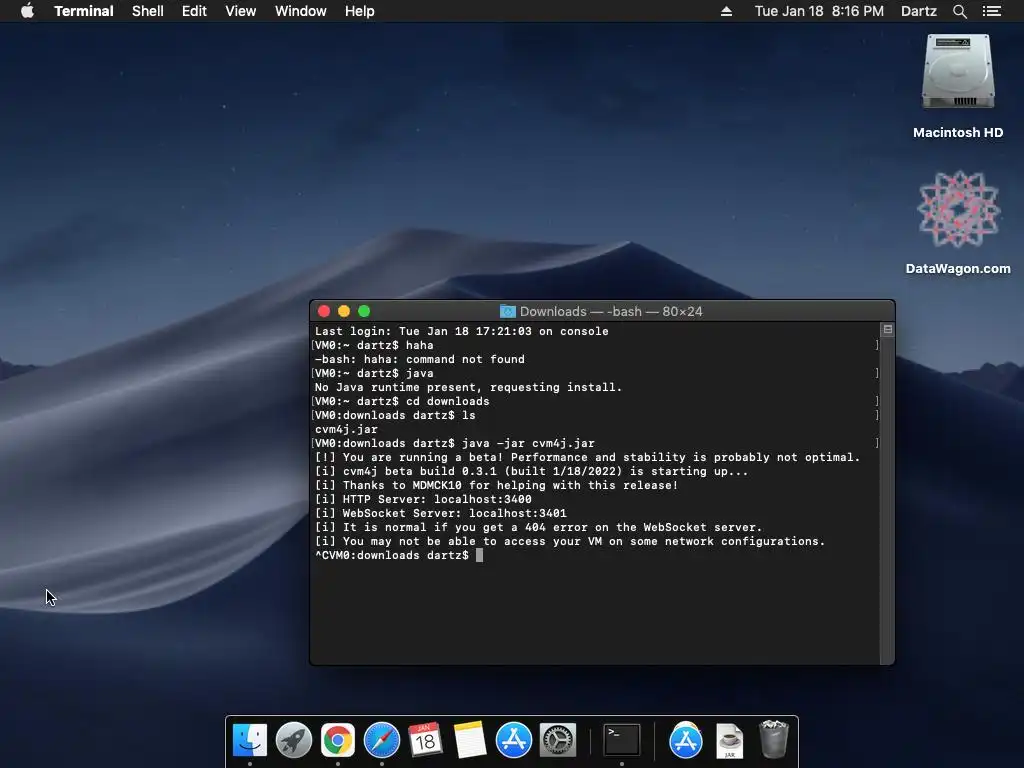Viewport: 1024px width, 768px height.
Task: Open System Preferences gear in Dock
Action: coord(558,740)
